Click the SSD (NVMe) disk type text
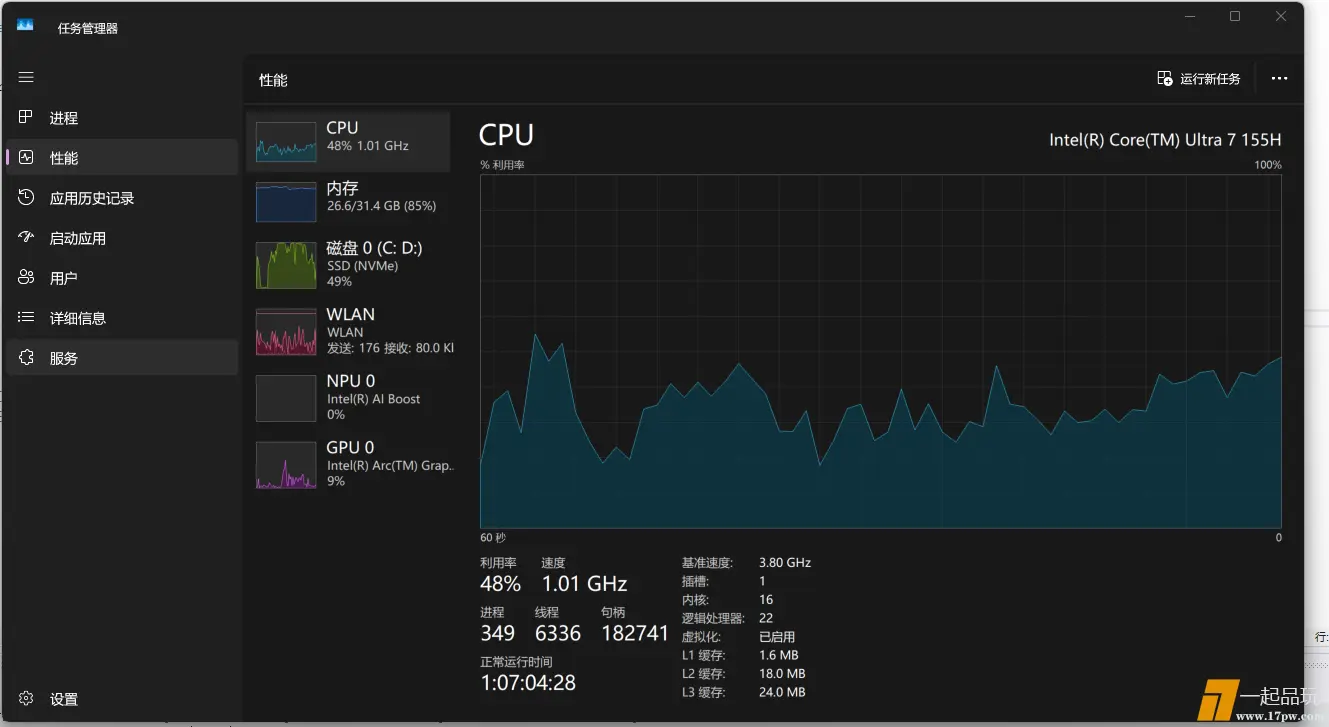Viewport: 1329px width, 727px height. 362,266
